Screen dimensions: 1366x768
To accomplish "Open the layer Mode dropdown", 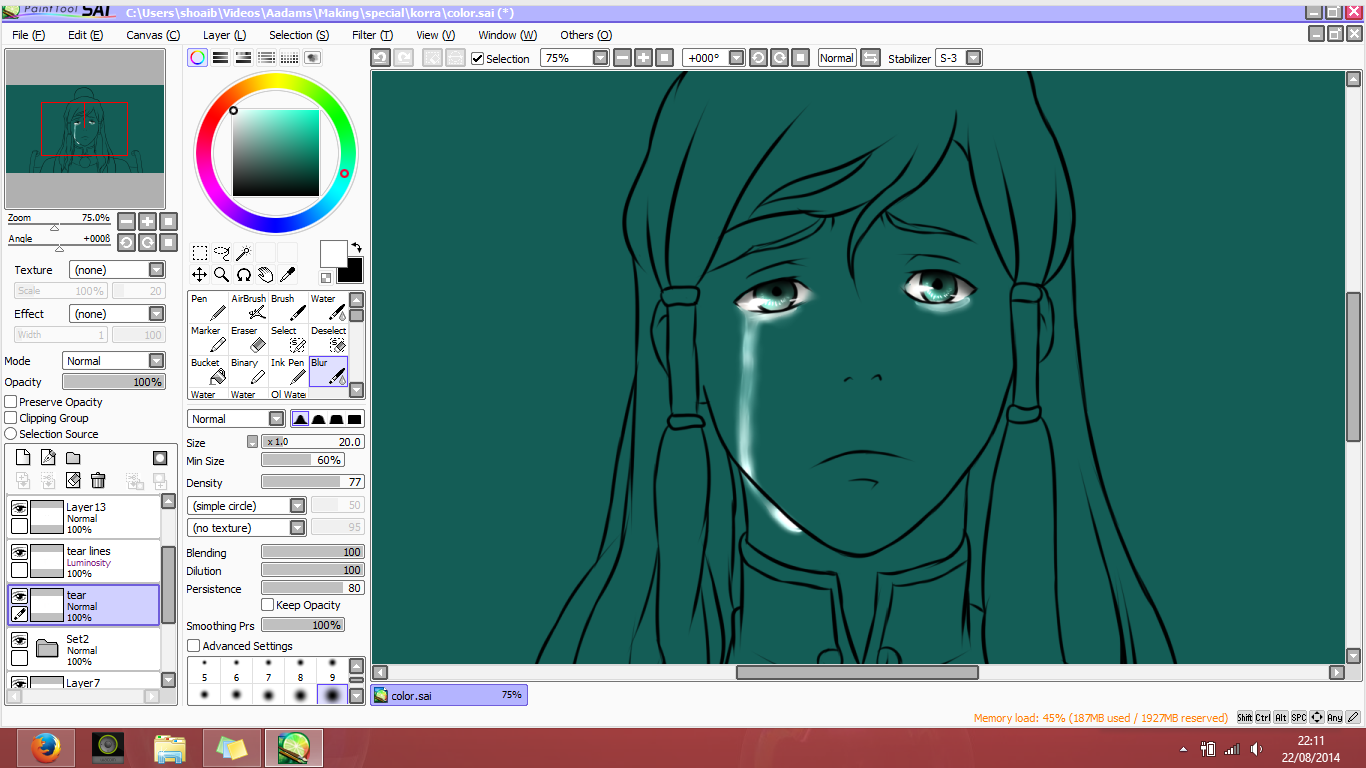I will pyautogui.click(x=114, y=361).
